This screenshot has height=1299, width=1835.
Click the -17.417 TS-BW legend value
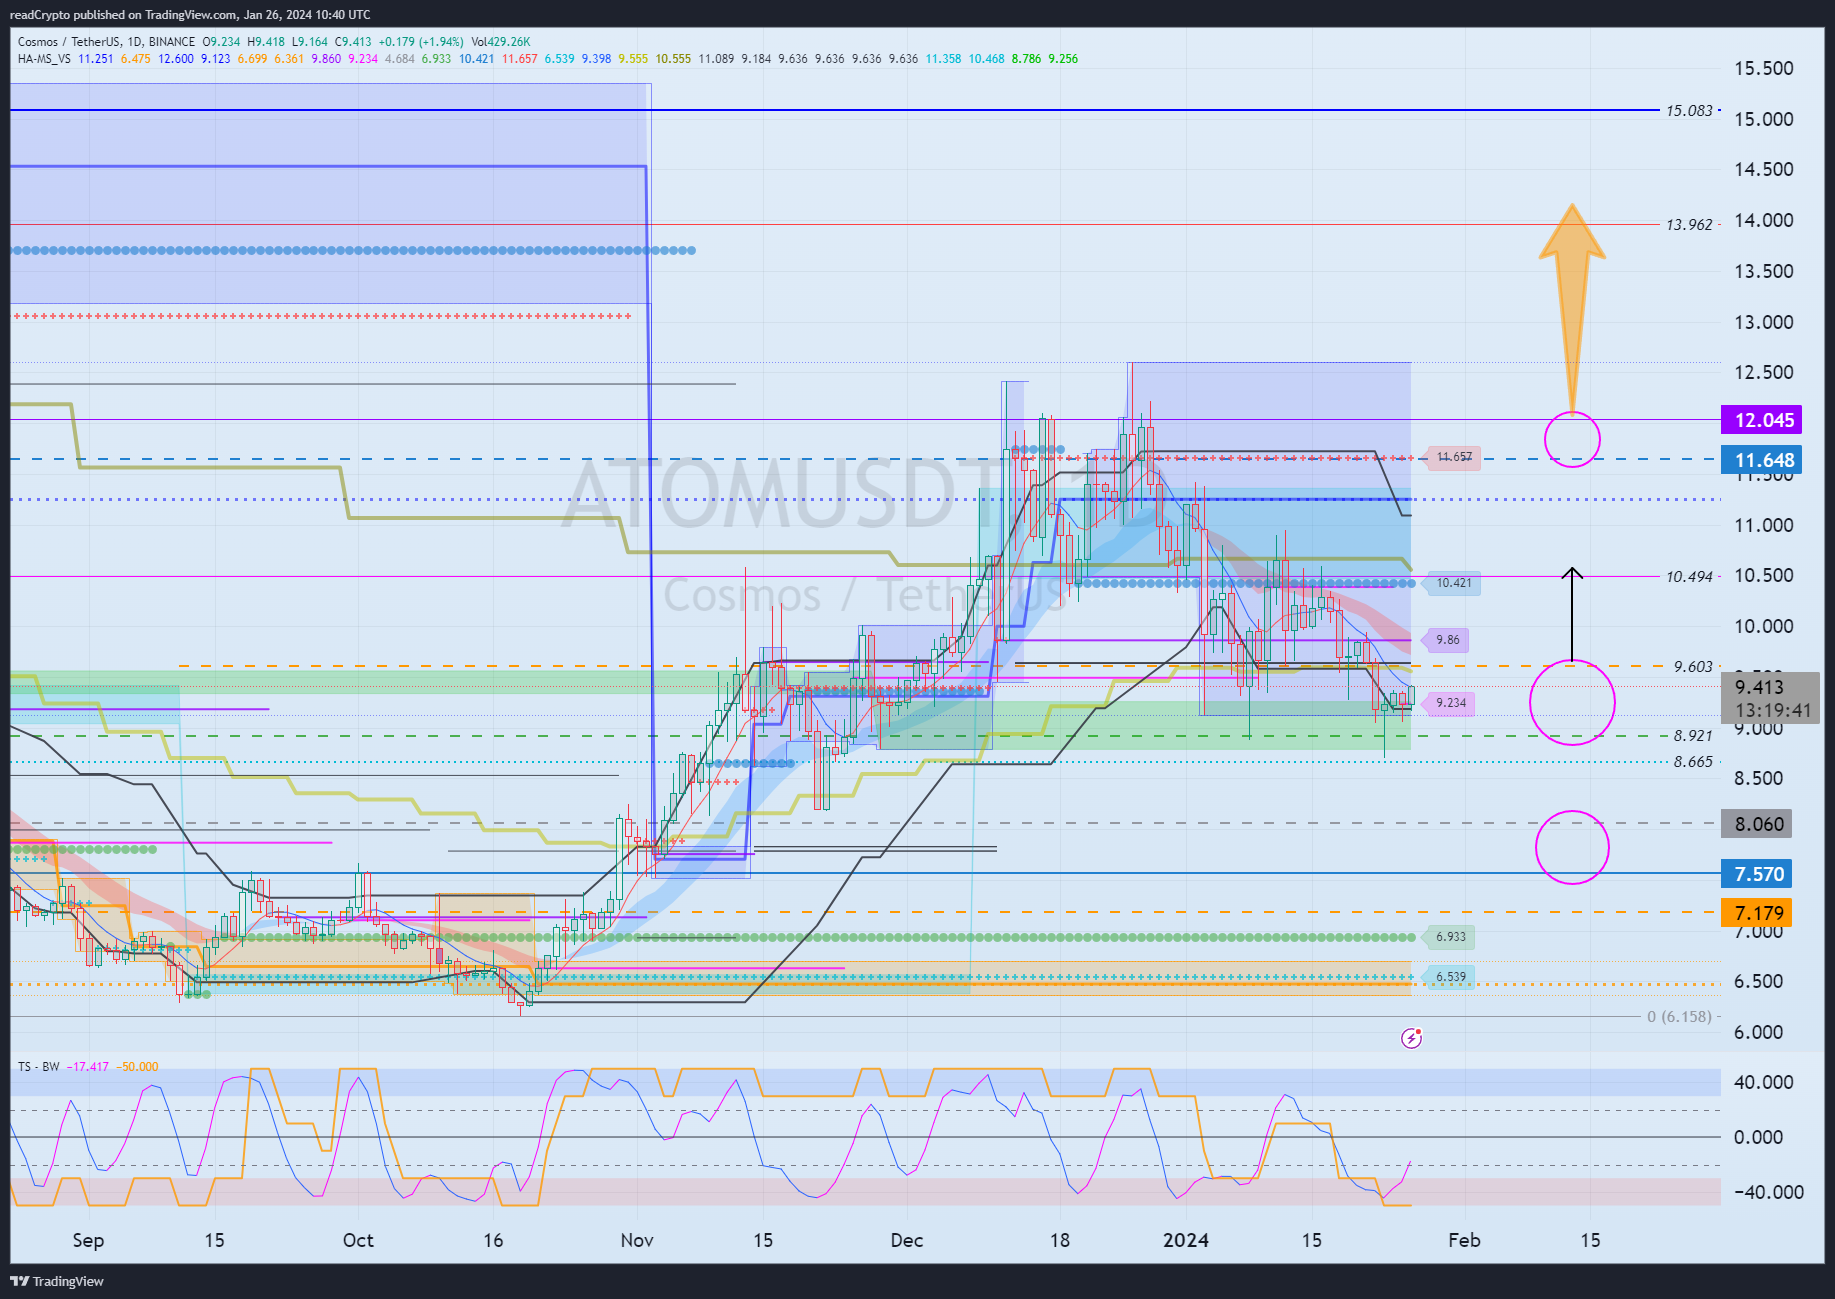click(88, 1067)
